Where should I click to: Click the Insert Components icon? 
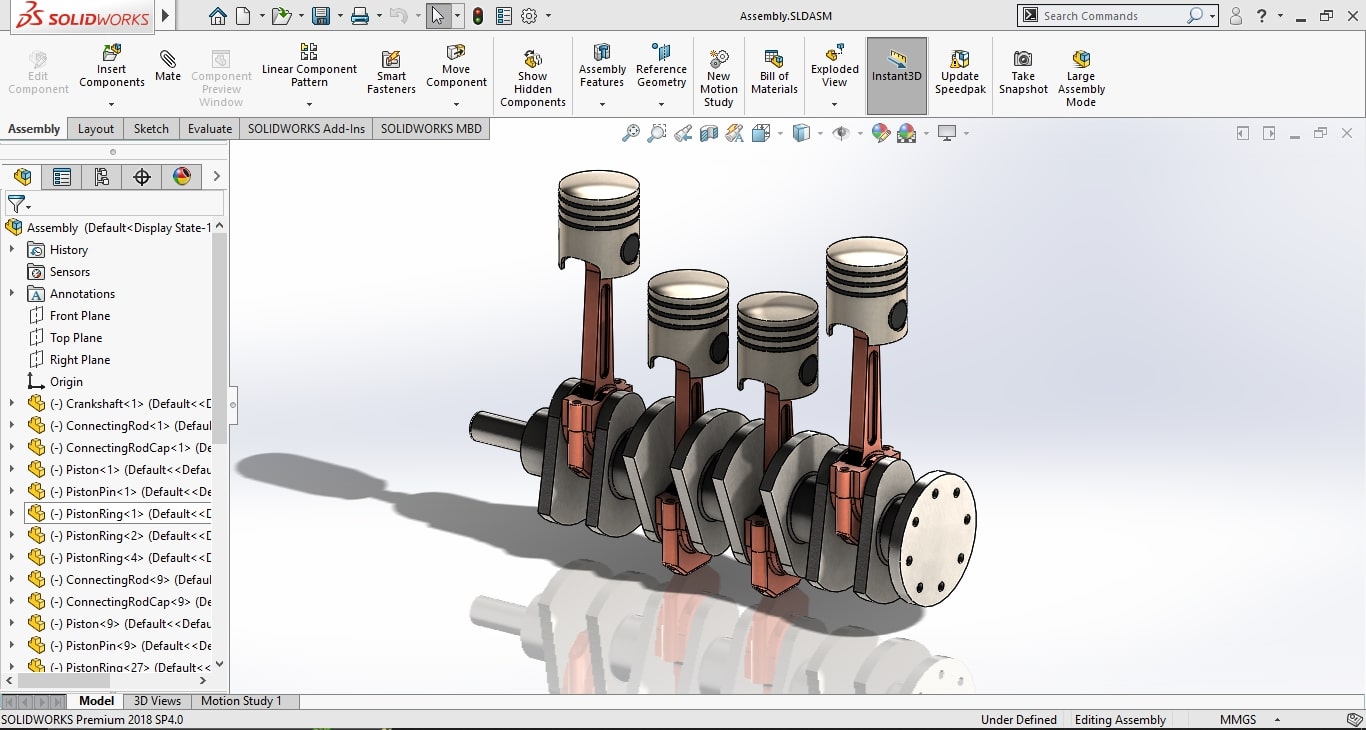111,54
